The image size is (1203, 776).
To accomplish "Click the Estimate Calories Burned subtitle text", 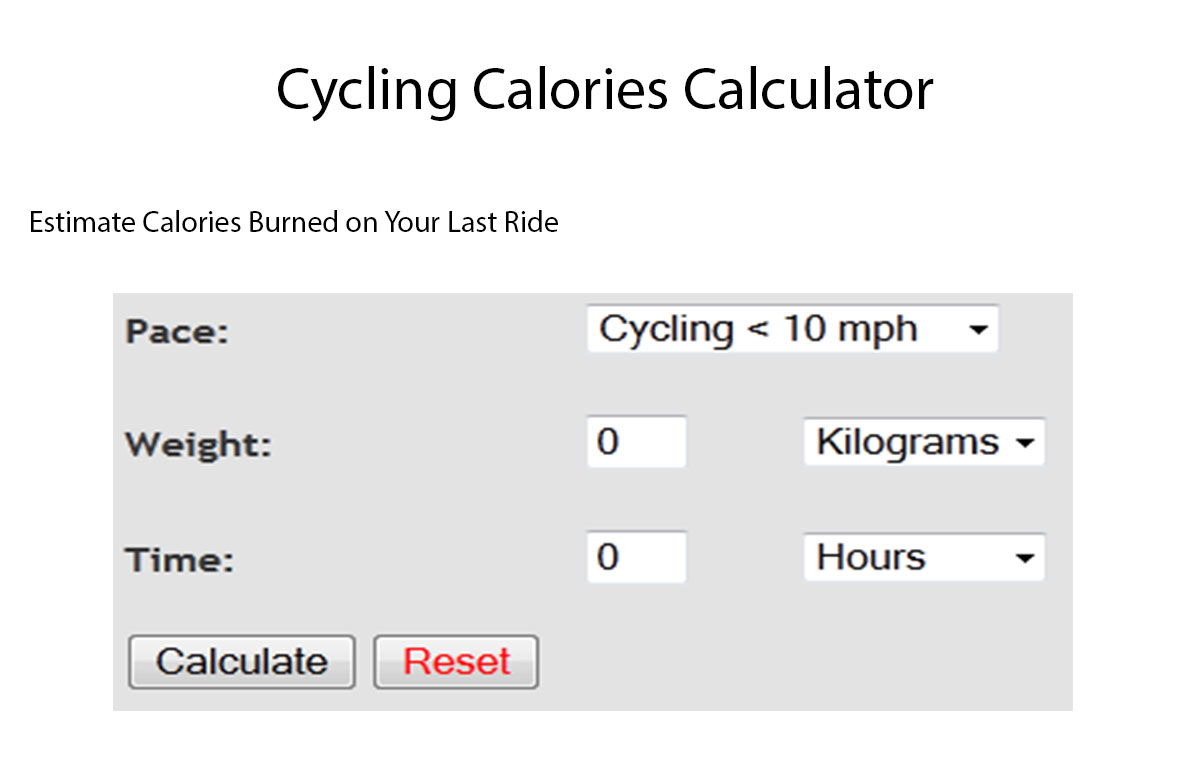I will [294, 222].
